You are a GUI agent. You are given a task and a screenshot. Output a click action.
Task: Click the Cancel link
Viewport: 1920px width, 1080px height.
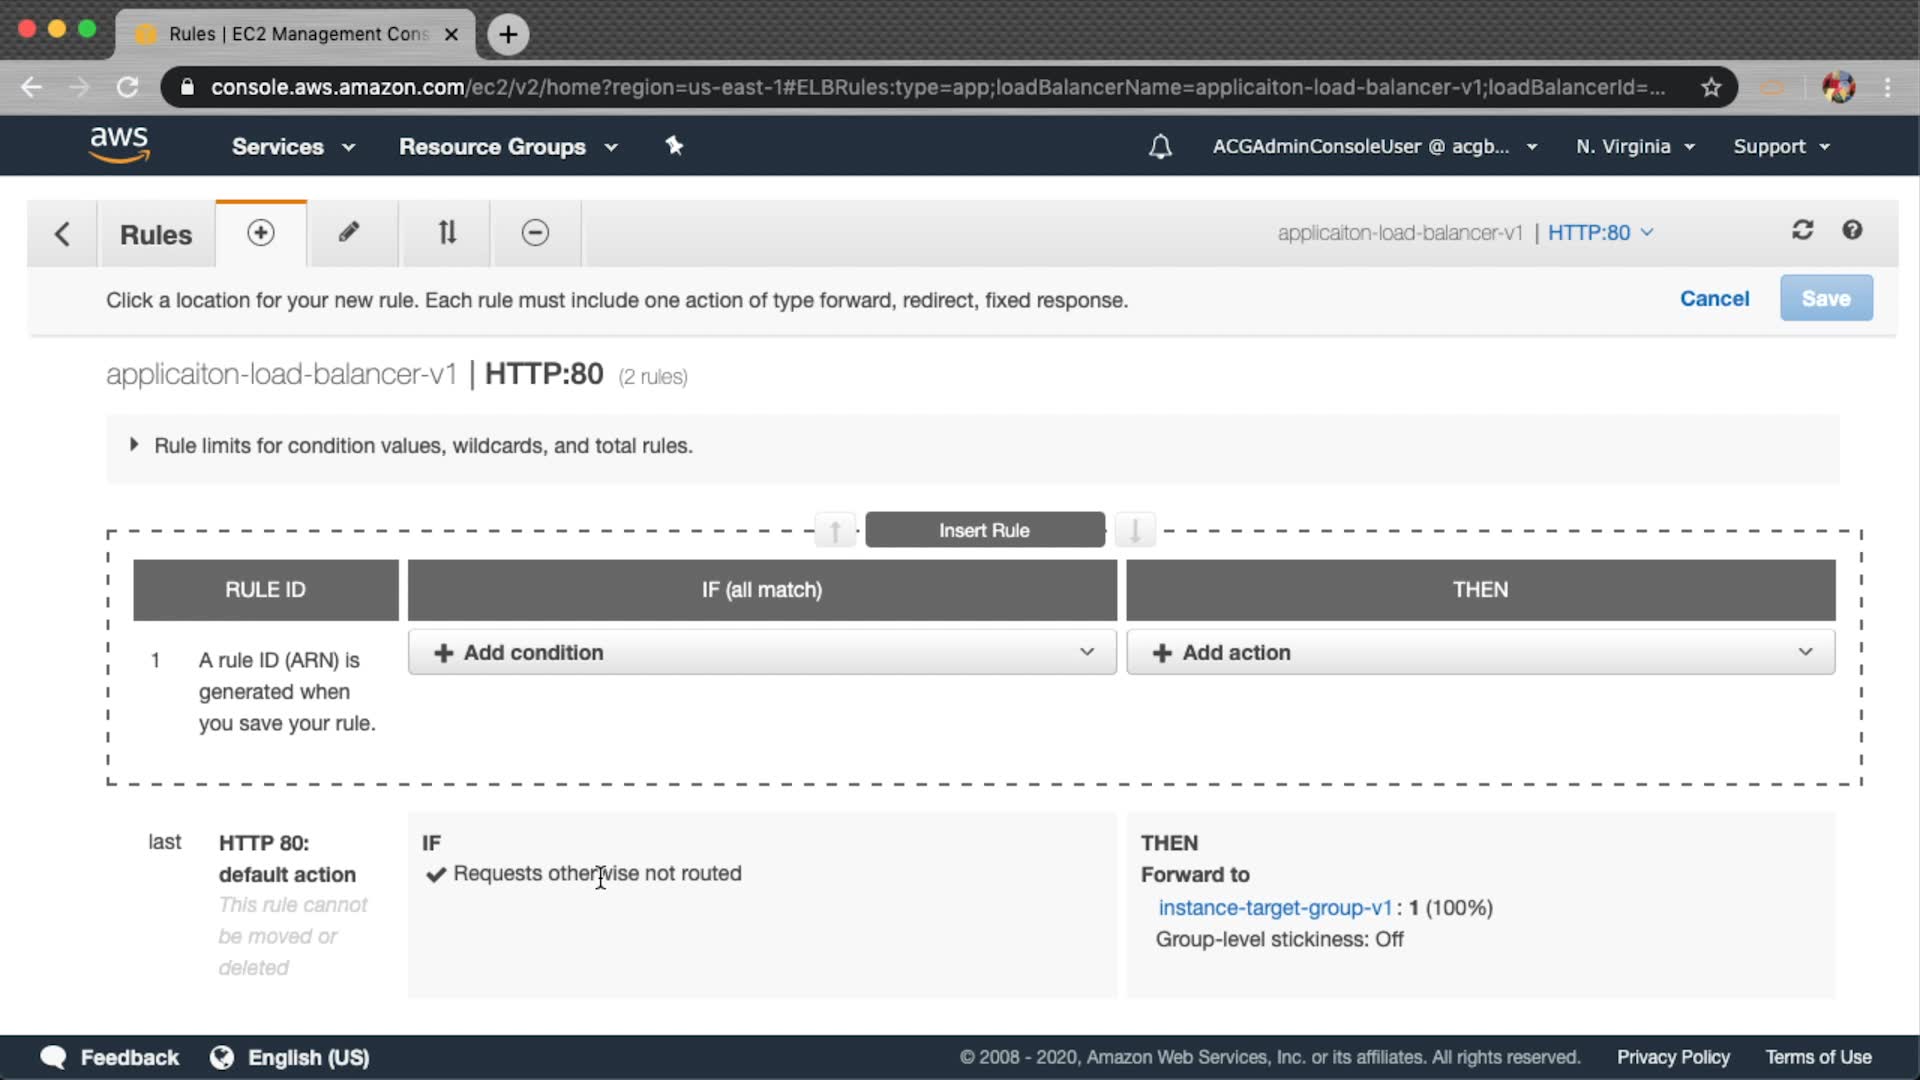coord(1714,299)
